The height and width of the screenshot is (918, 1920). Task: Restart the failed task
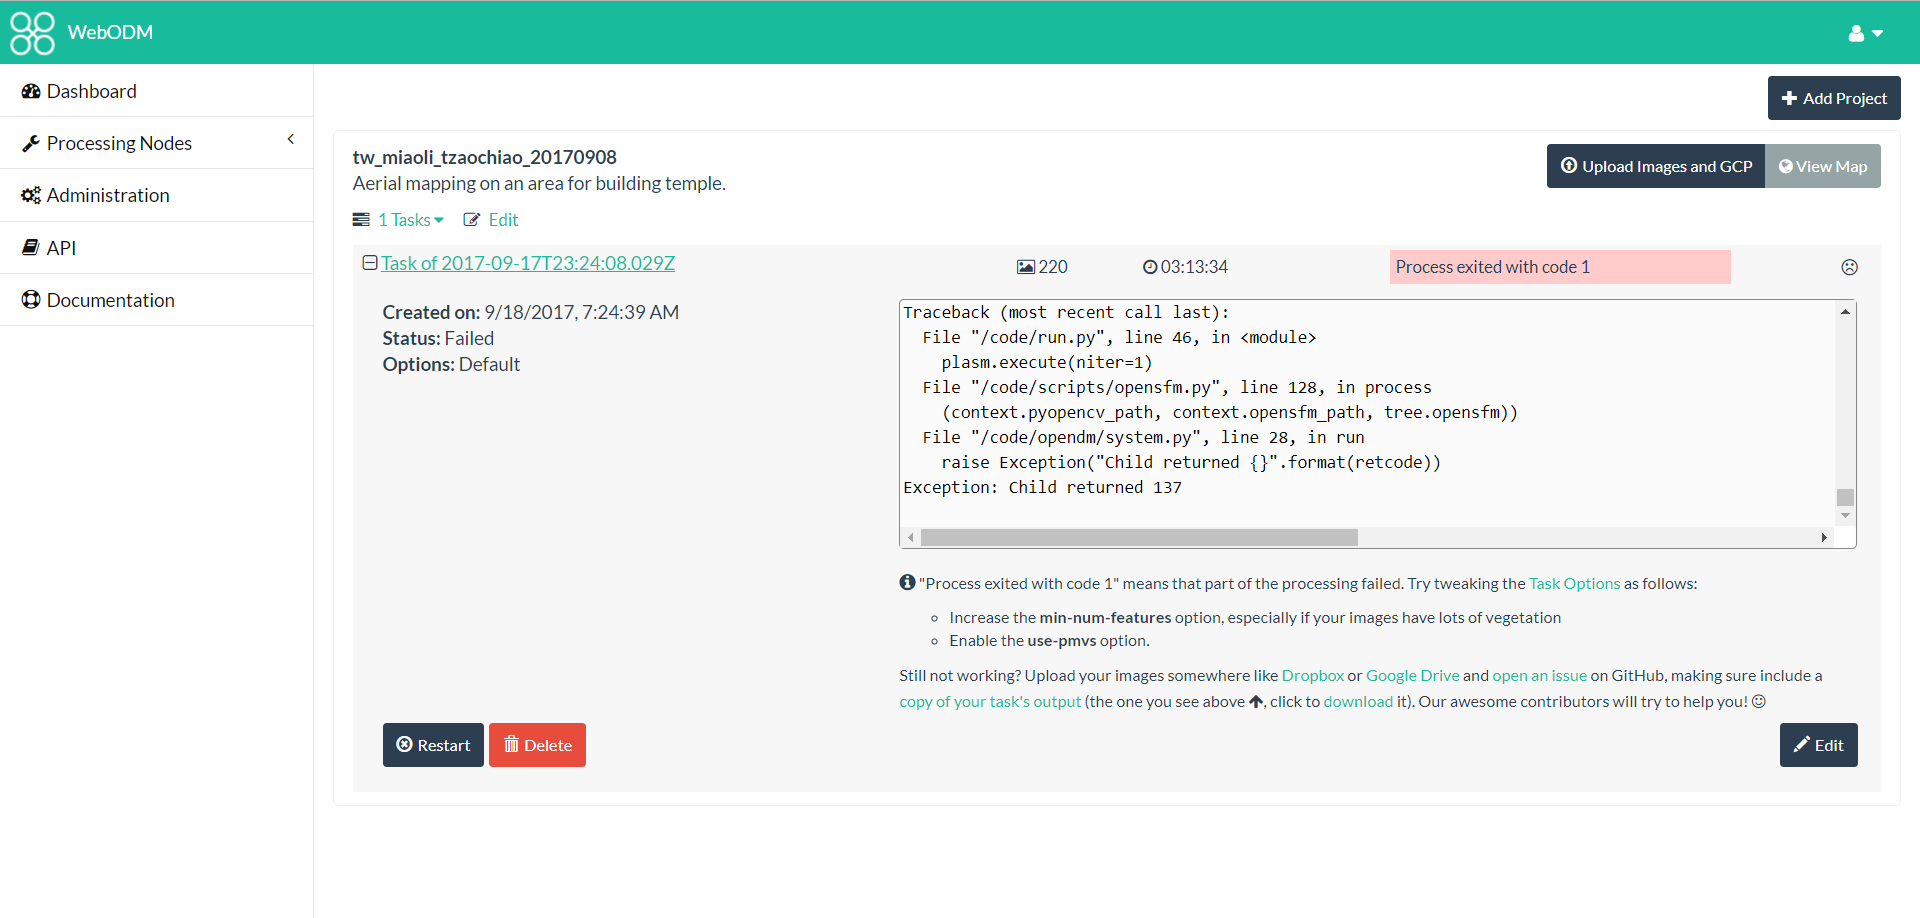[x=433, y=745]
